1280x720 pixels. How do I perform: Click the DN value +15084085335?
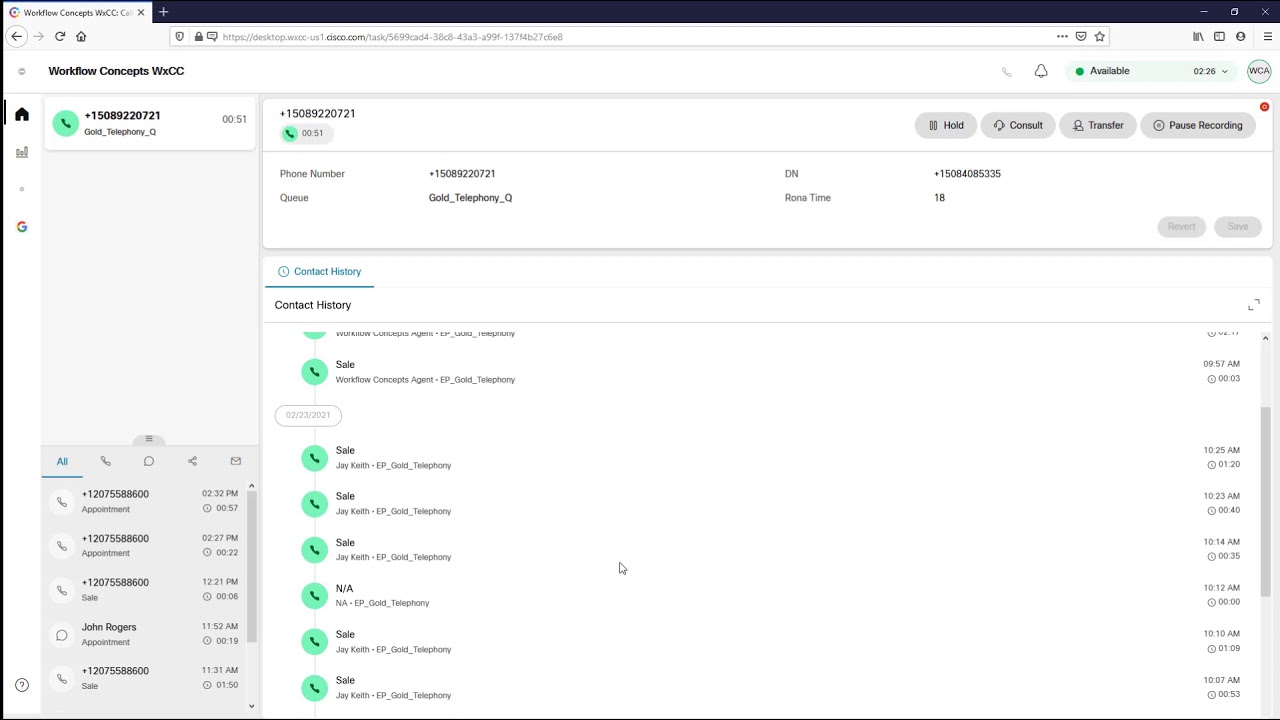(967, 174)
